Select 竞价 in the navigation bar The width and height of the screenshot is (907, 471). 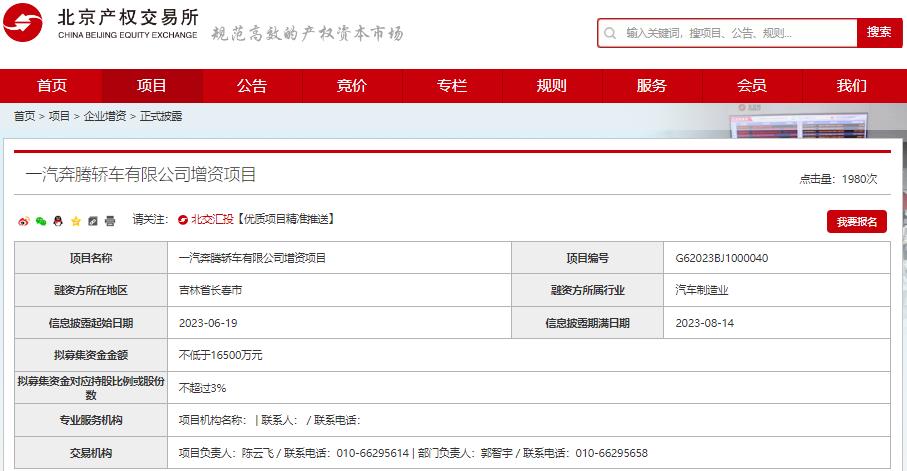point(352,86)
